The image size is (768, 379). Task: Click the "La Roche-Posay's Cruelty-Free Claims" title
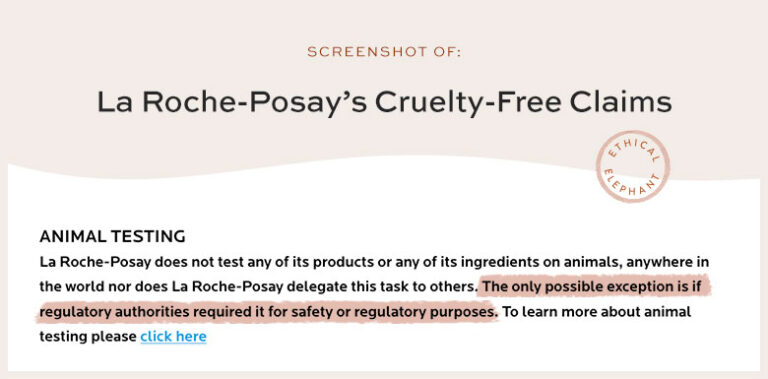click(384, 103)
